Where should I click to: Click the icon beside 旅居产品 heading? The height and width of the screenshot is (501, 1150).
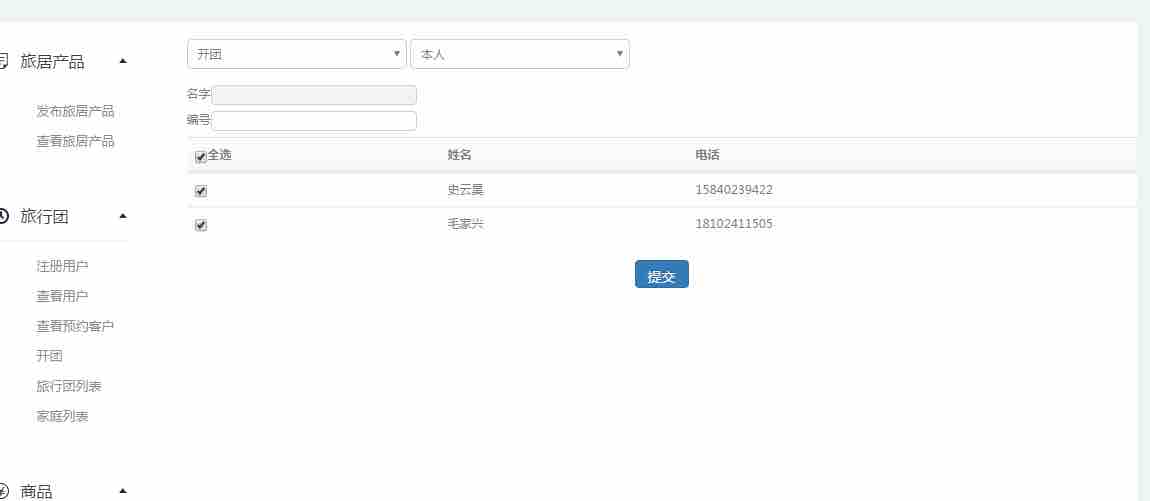tap(3, 62)
